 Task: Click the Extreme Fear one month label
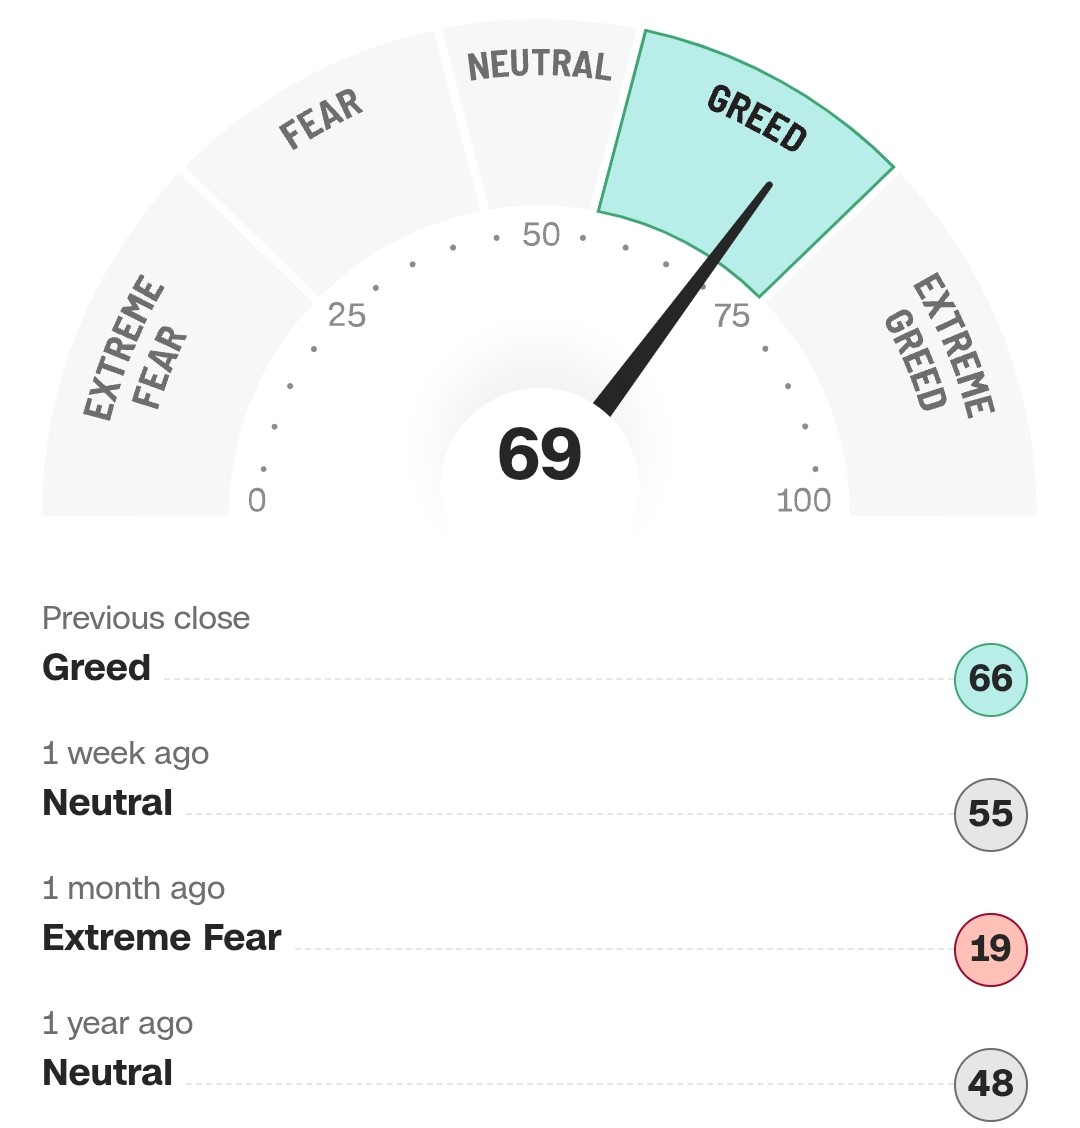click(x=162, y=937)
